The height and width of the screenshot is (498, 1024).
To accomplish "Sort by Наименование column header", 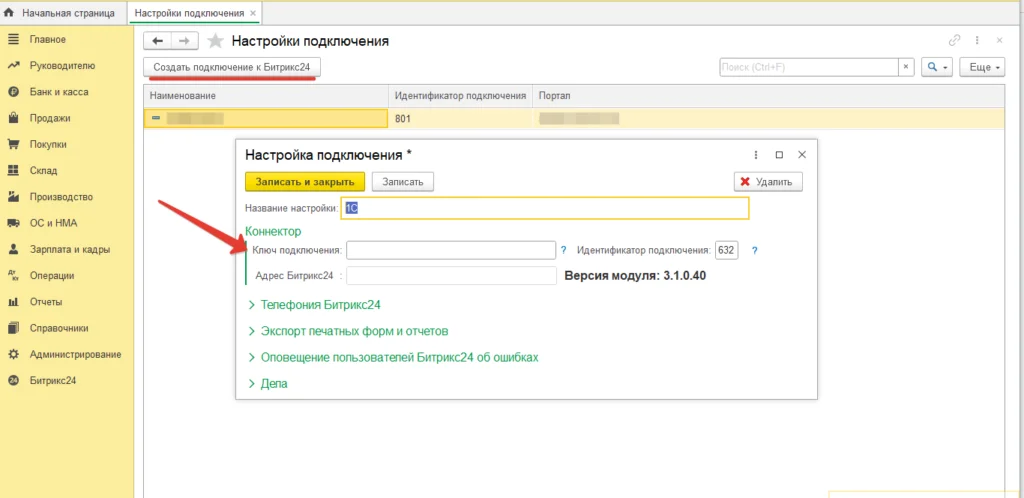I will click(266, 96).
